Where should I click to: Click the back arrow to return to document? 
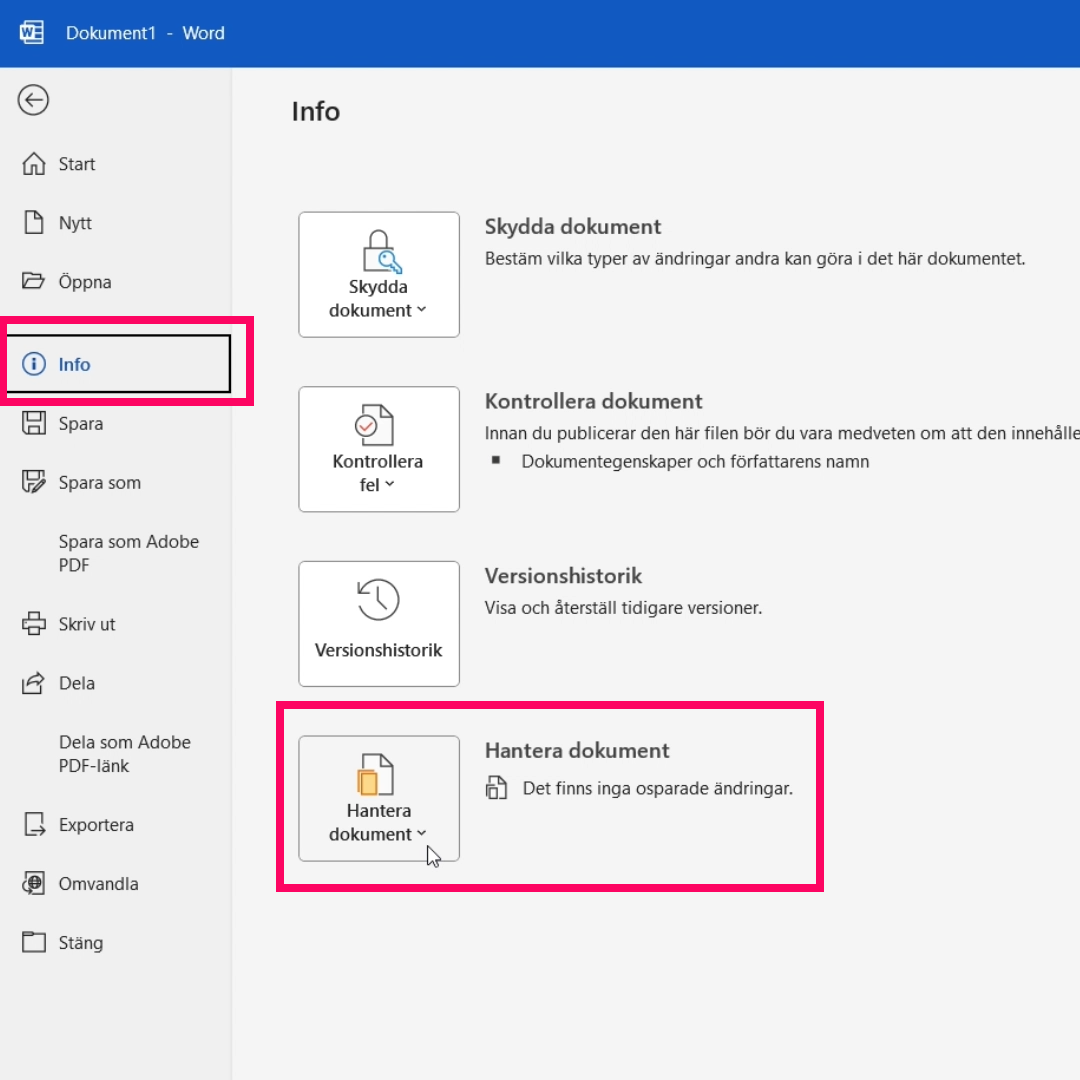(x=33, y=99)
